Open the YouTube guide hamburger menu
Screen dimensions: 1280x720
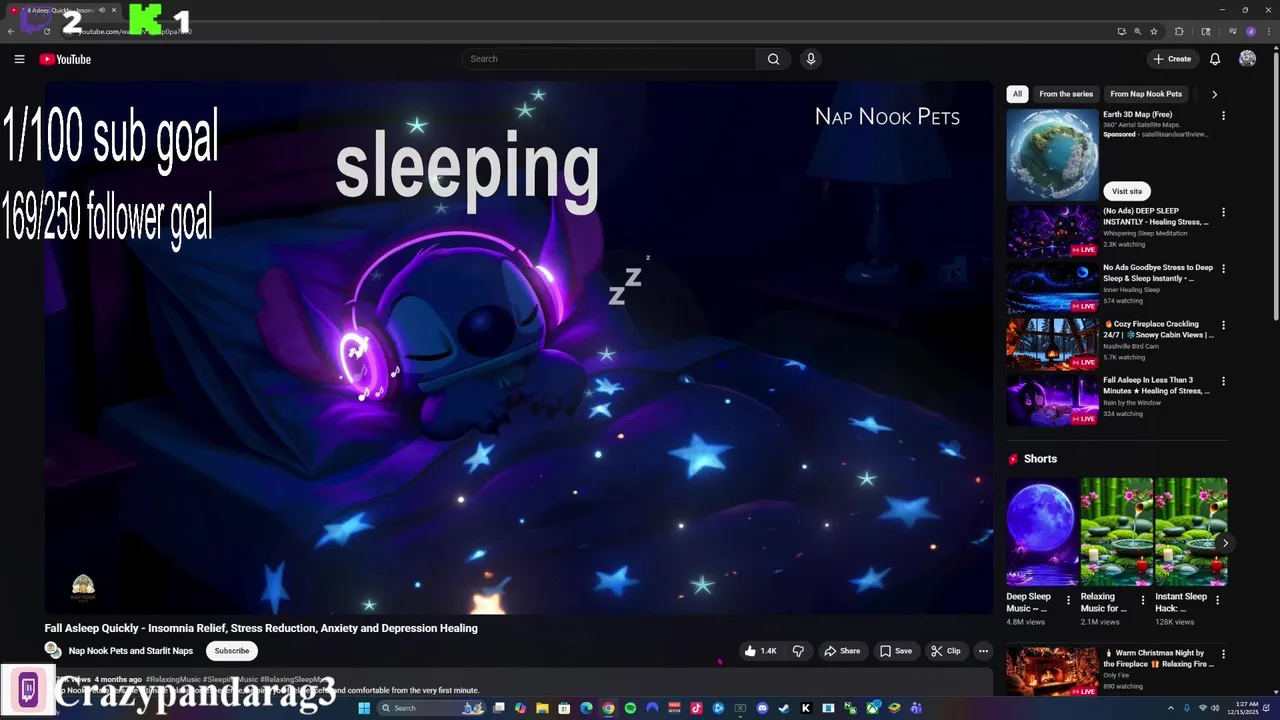tap(19, 59)
